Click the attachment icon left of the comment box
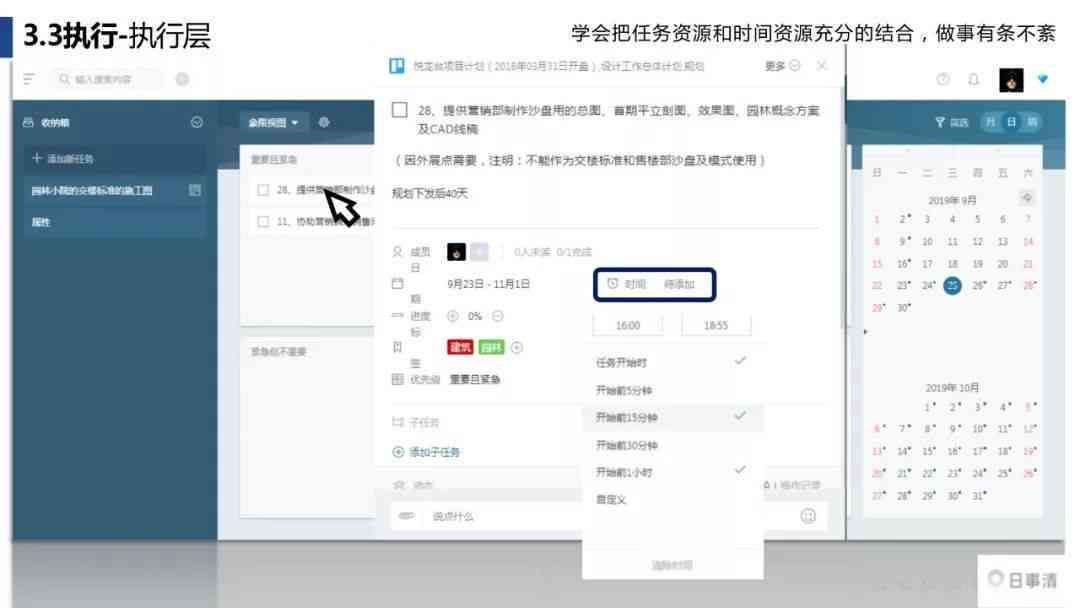Image resolution: width=1080 pixels, height=608 pixels. click(x=406, y=516)
